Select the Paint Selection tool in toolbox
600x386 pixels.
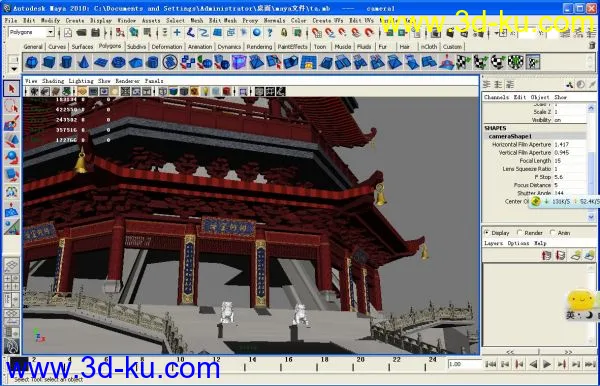point(11,124)
